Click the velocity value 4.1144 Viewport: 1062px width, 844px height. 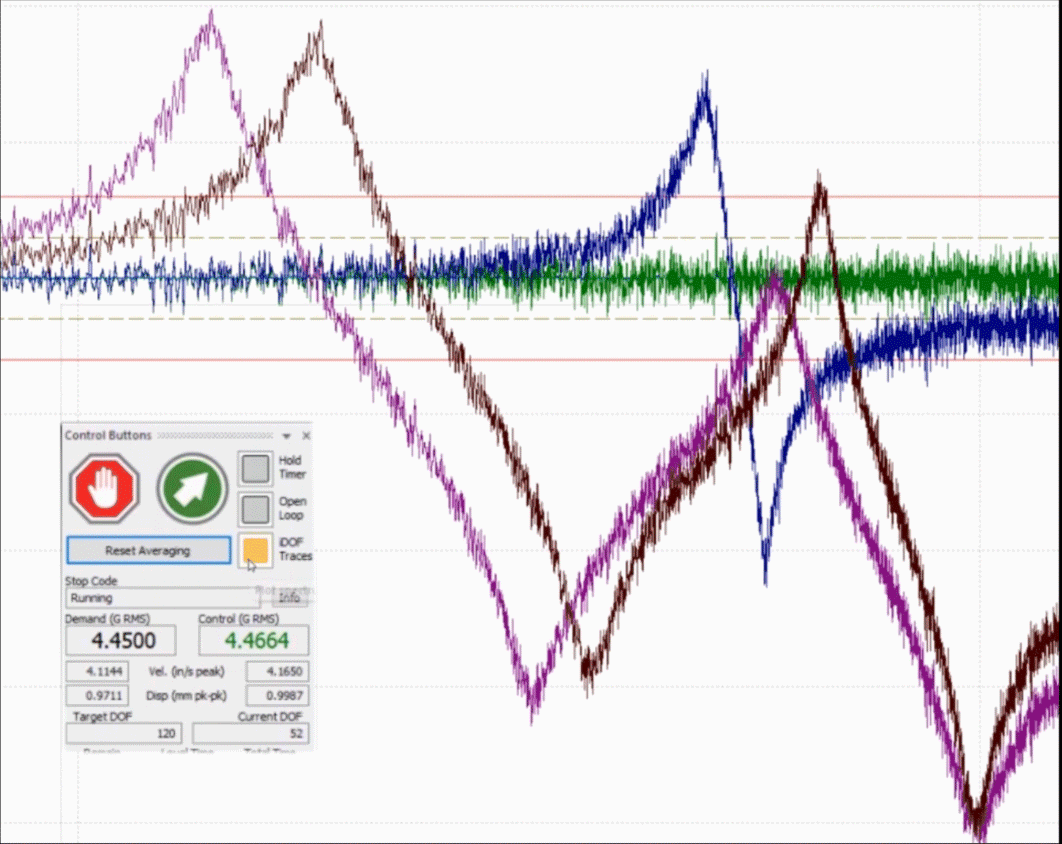click(98, 671)
